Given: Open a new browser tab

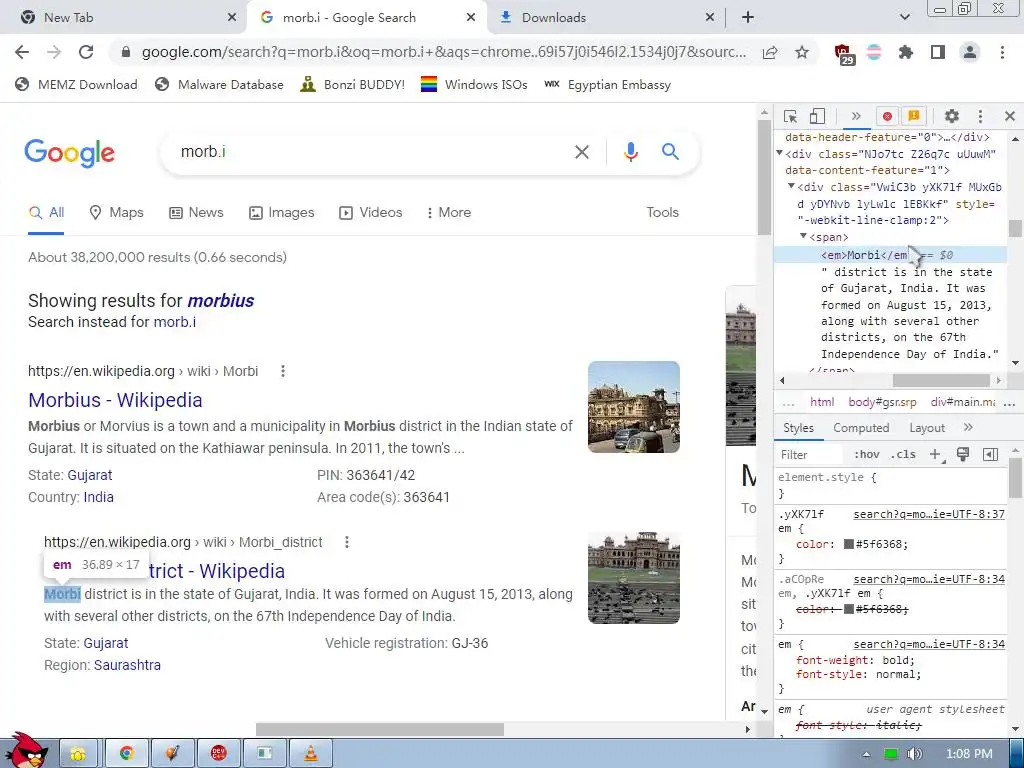Looking at the screenshot, I should pyautogui.click(x=748, y=18).
